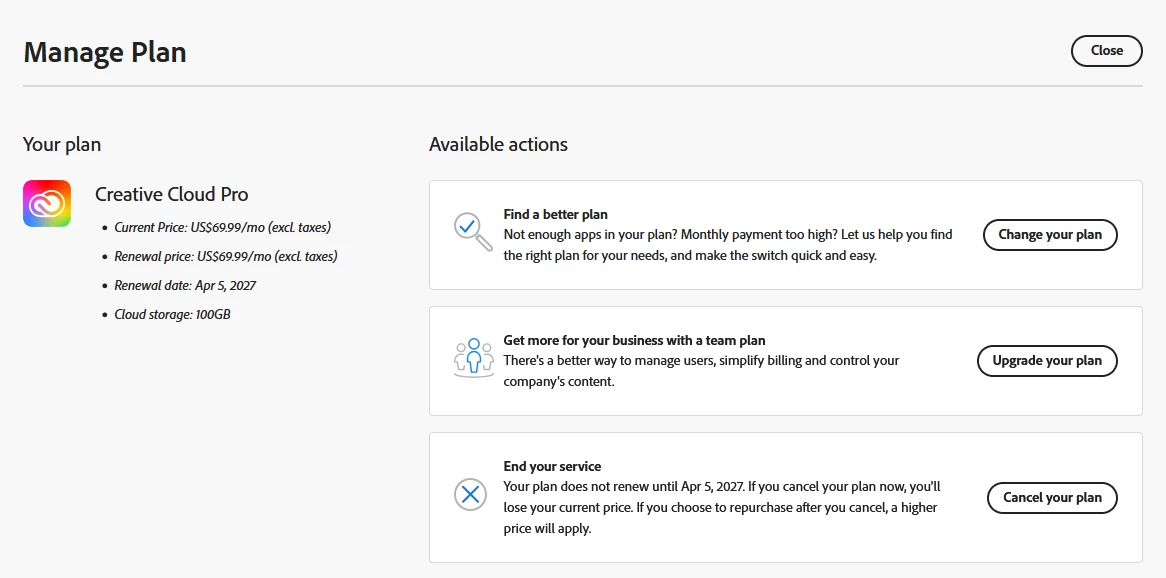1166x578 pixels.
Task: Click the Your plan section heading
Action: click(62, 144)
